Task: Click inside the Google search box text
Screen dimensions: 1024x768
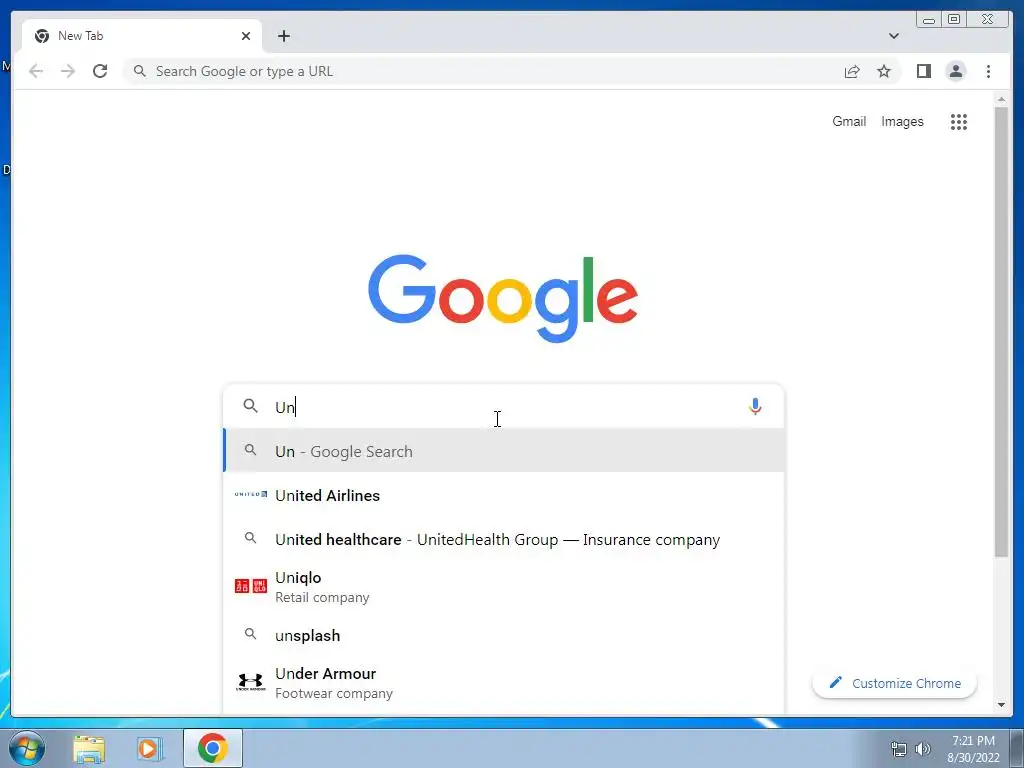Action: (503, 406)
